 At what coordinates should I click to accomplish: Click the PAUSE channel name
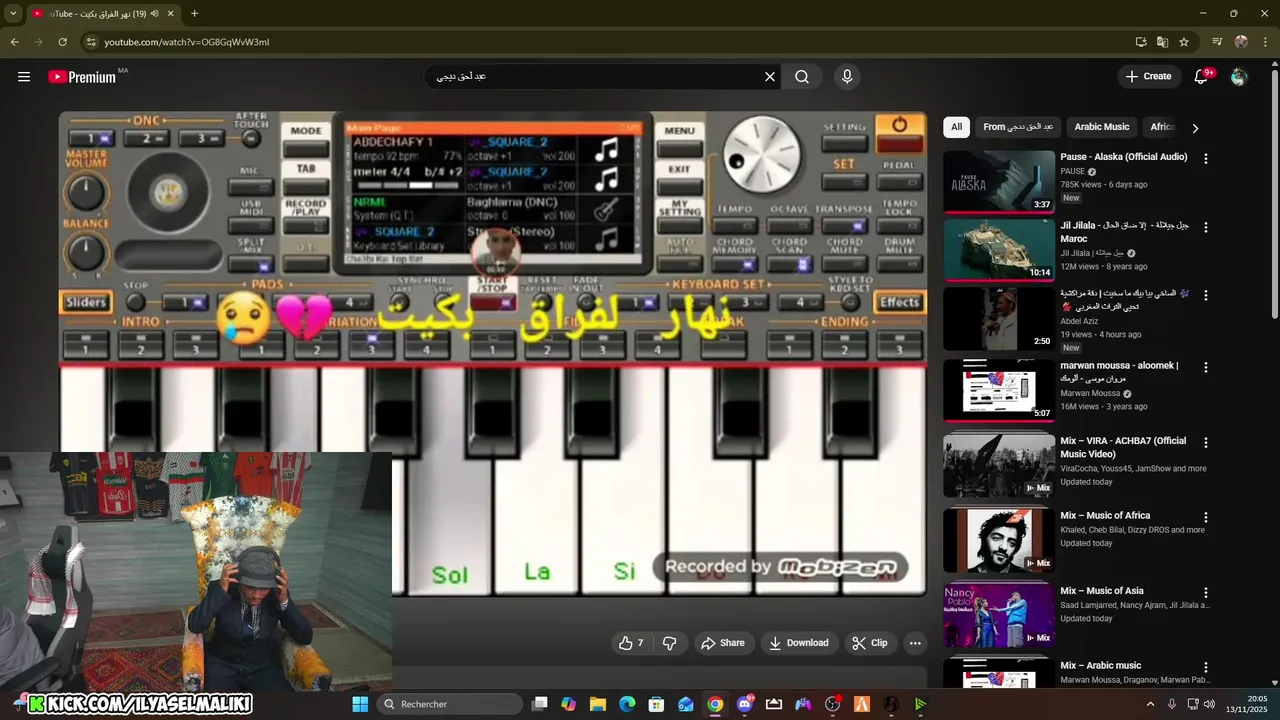[1072, 171]
